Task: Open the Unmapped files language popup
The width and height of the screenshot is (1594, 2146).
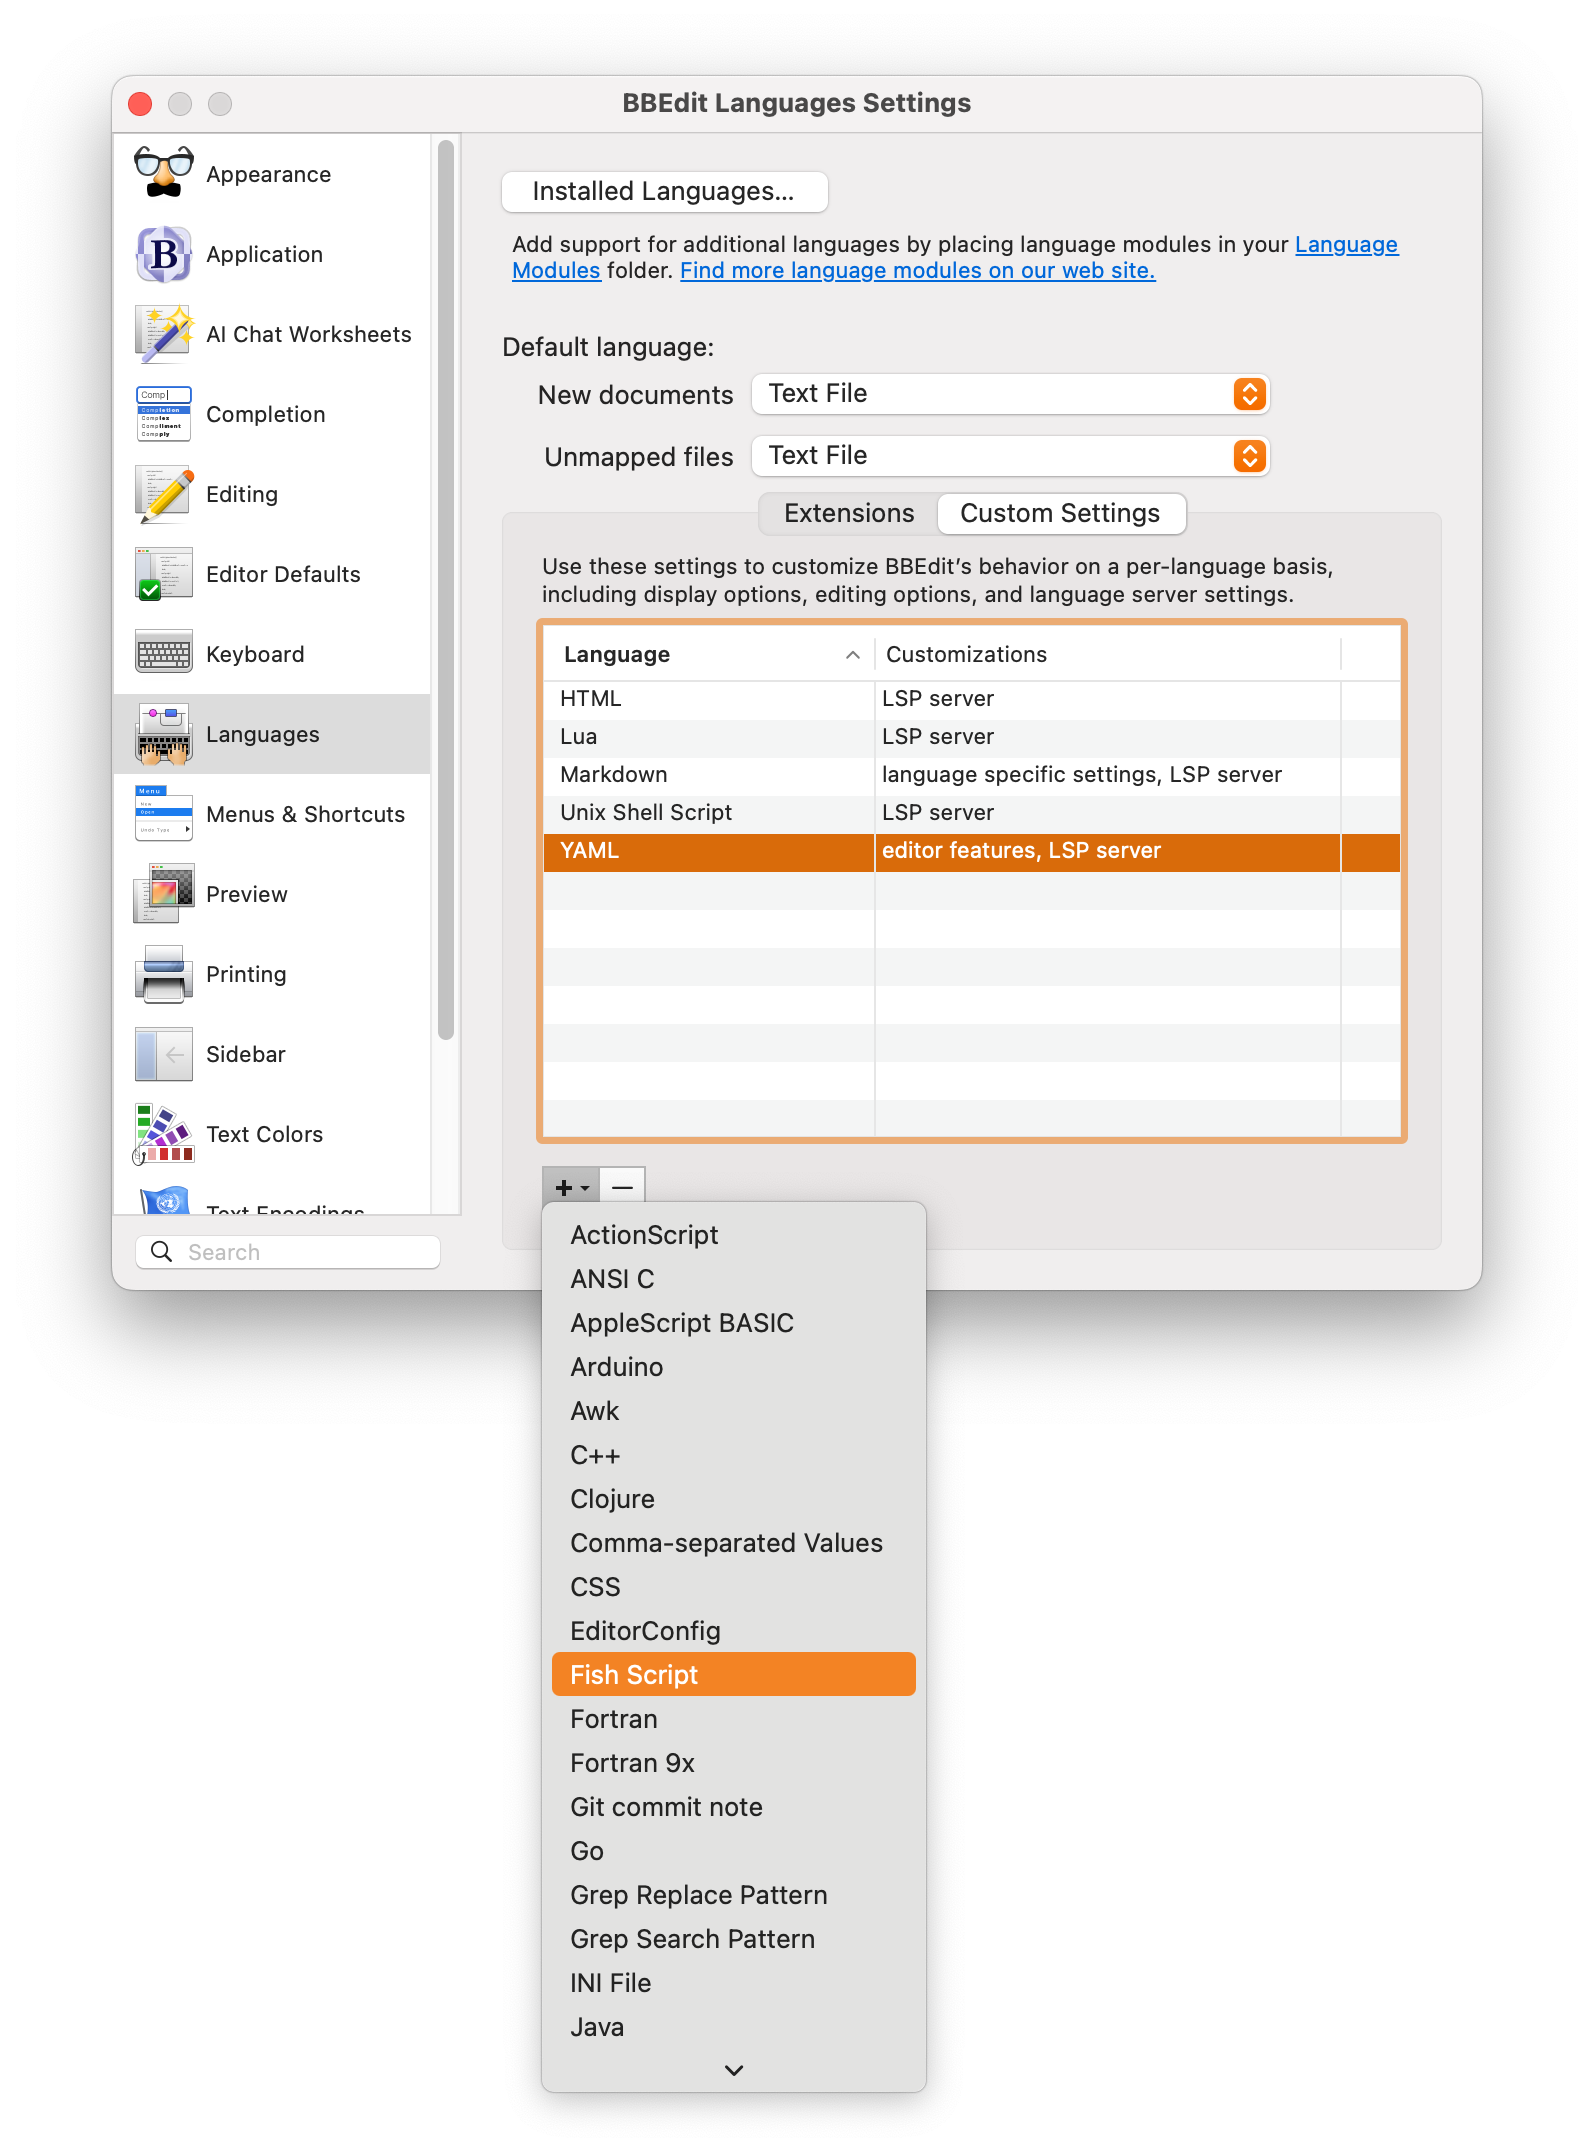Action: [1010, 456]
